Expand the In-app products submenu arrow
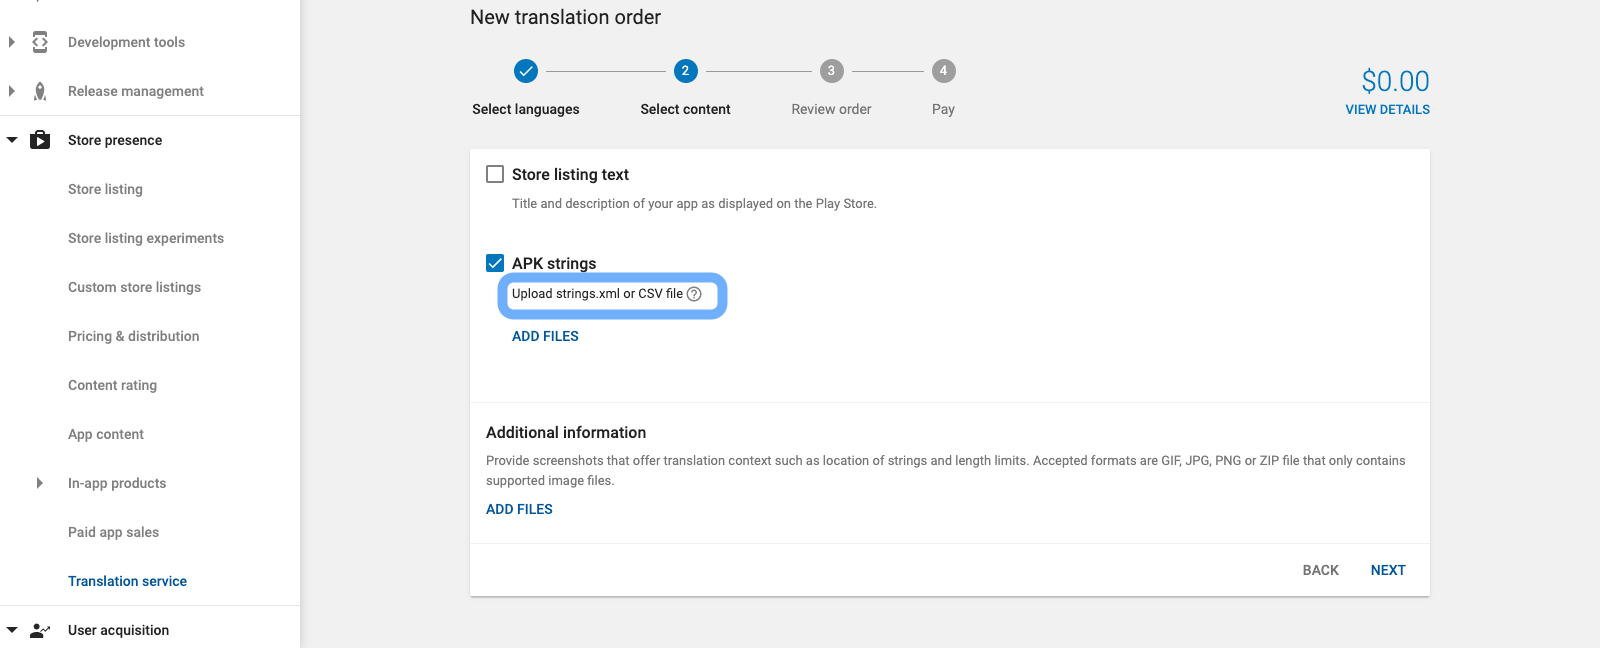The width and height of the screenshot is (1600, 648). pos(40,483)
